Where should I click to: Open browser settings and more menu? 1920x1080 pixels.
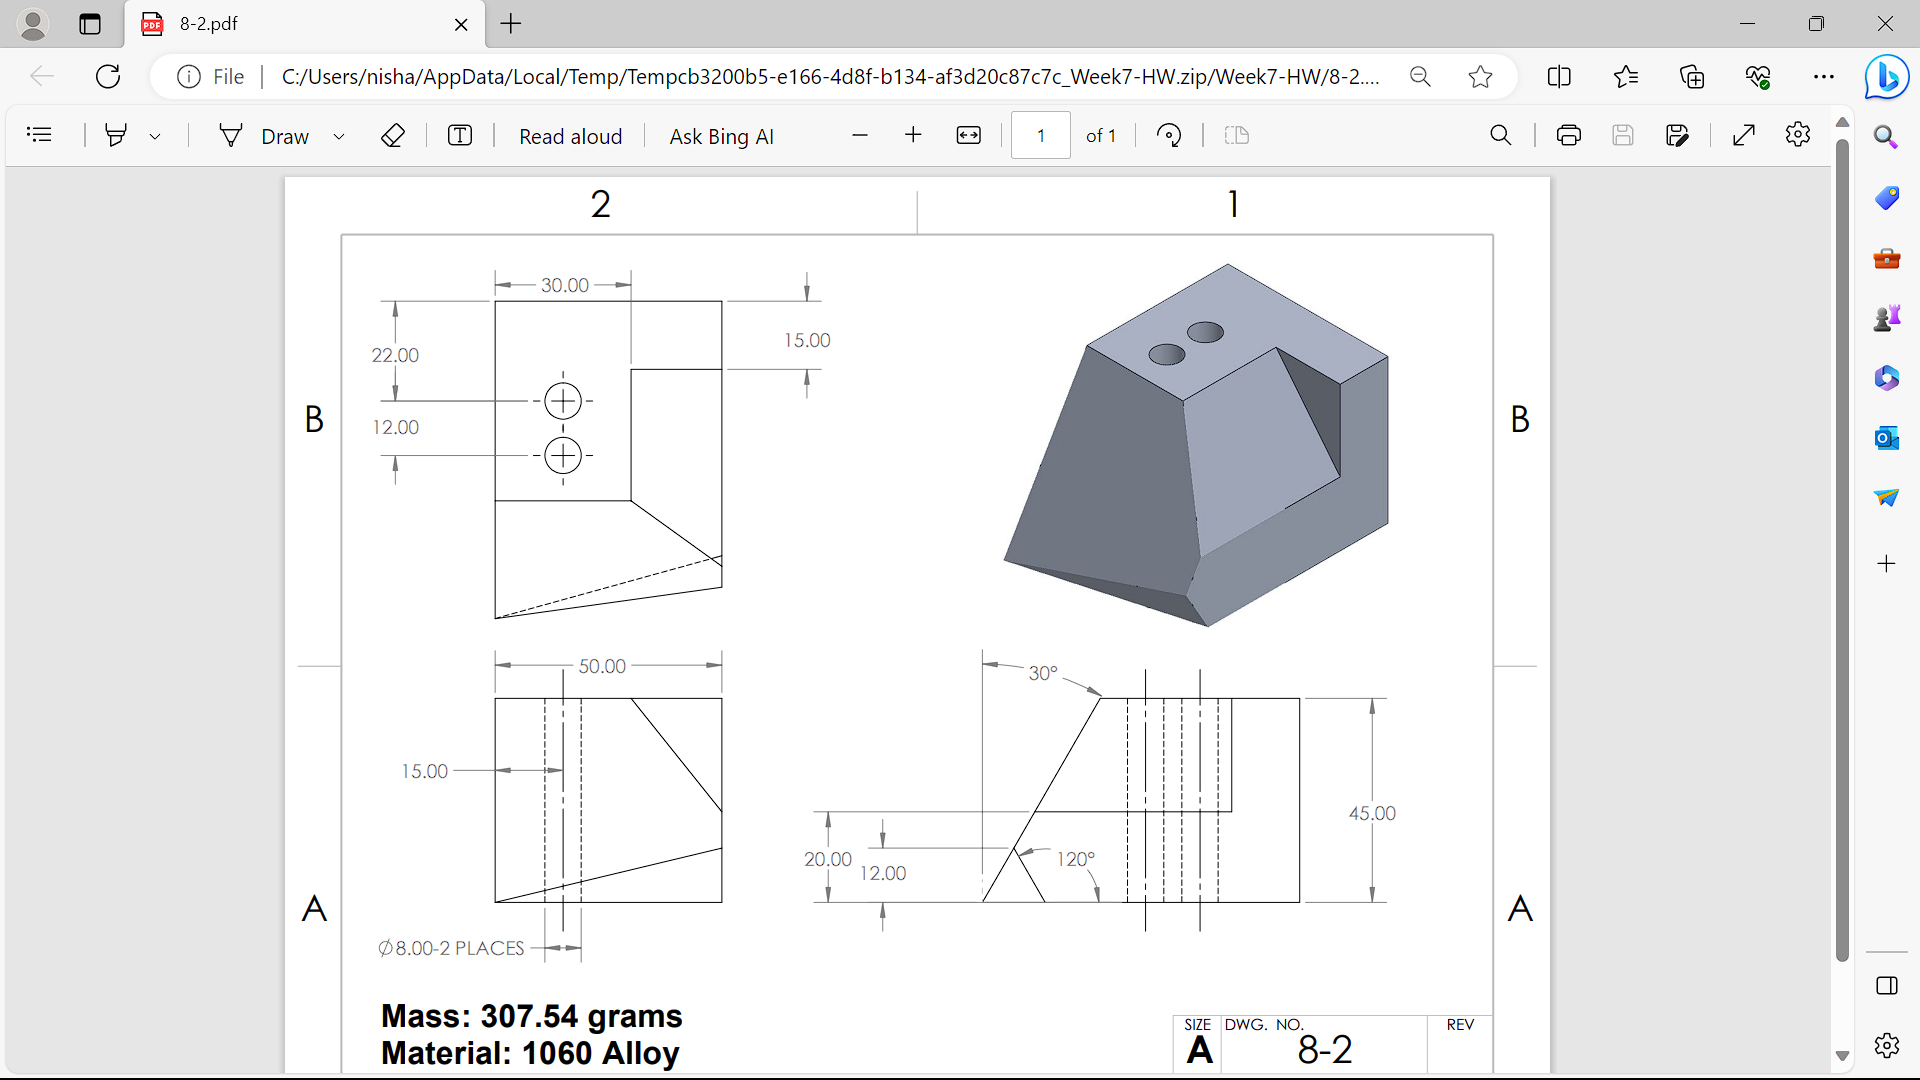pos(1825,76)
